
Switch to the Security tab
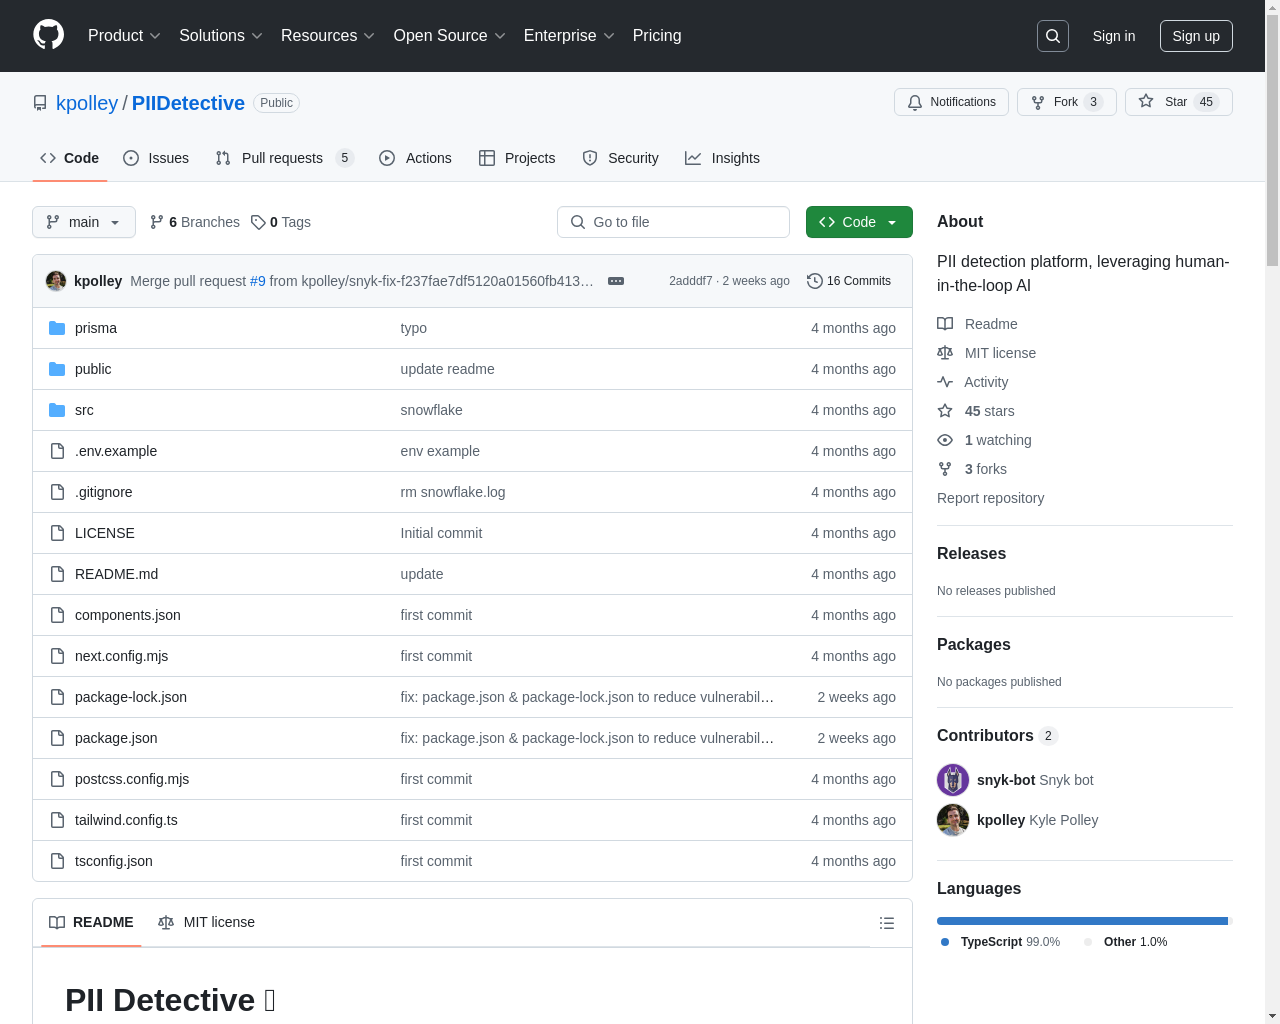620,158
